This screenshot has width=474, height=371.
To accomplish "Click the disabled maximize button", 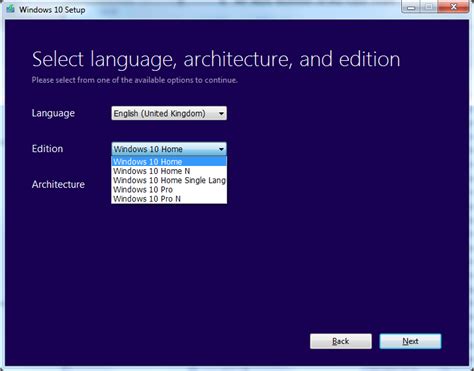I will [429, 7].
